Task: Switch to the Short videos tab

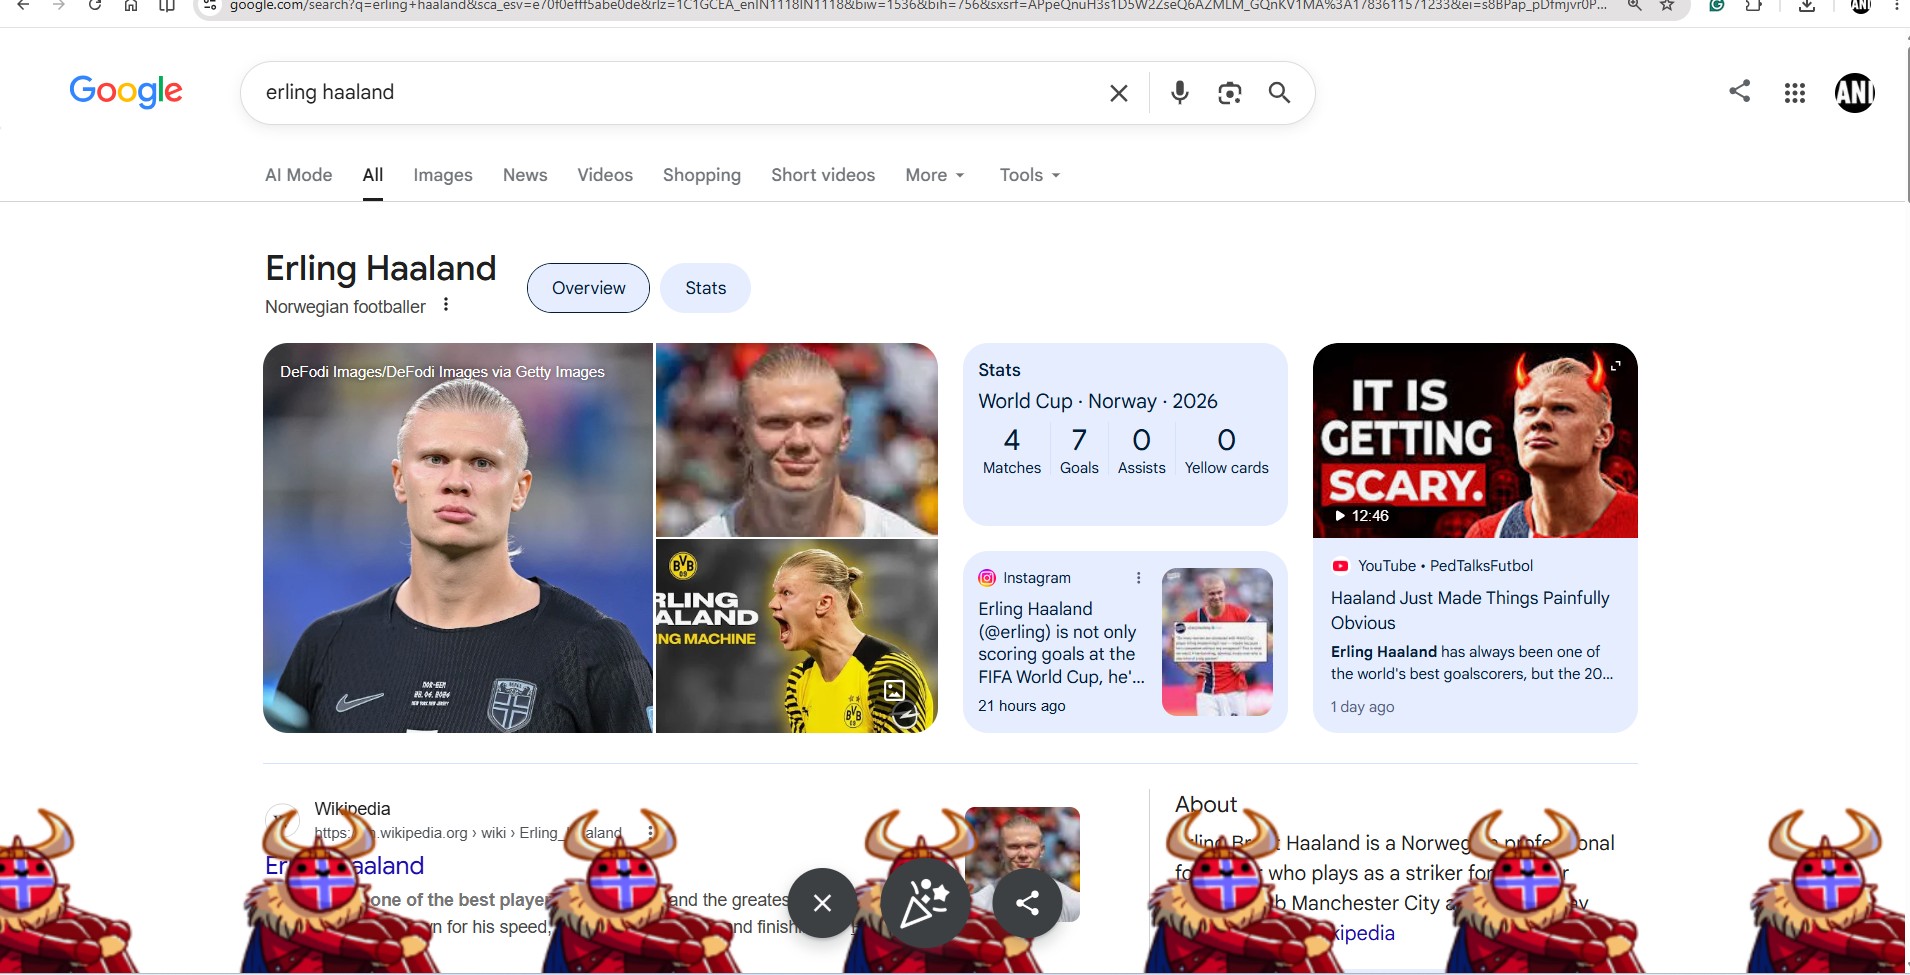Action: (x=823, y=175)
